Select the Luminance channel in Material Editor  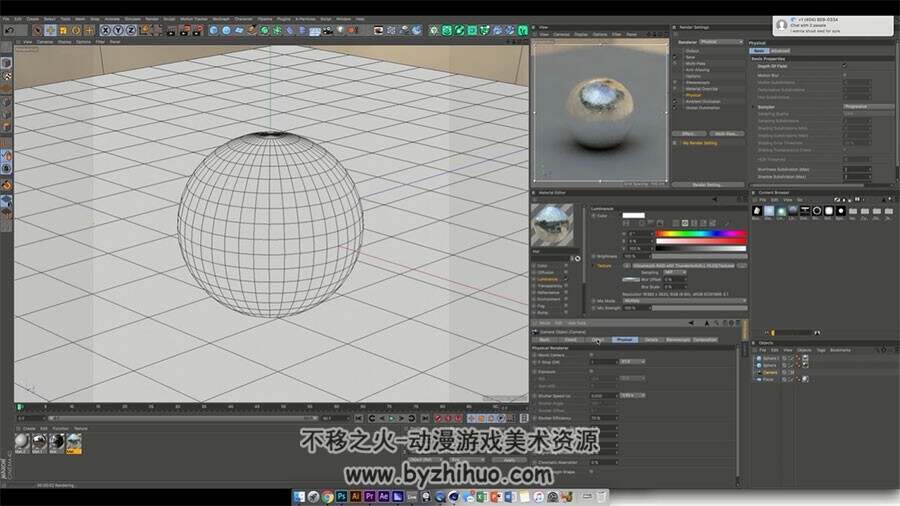pyautogui.click(x=547, y=279)
